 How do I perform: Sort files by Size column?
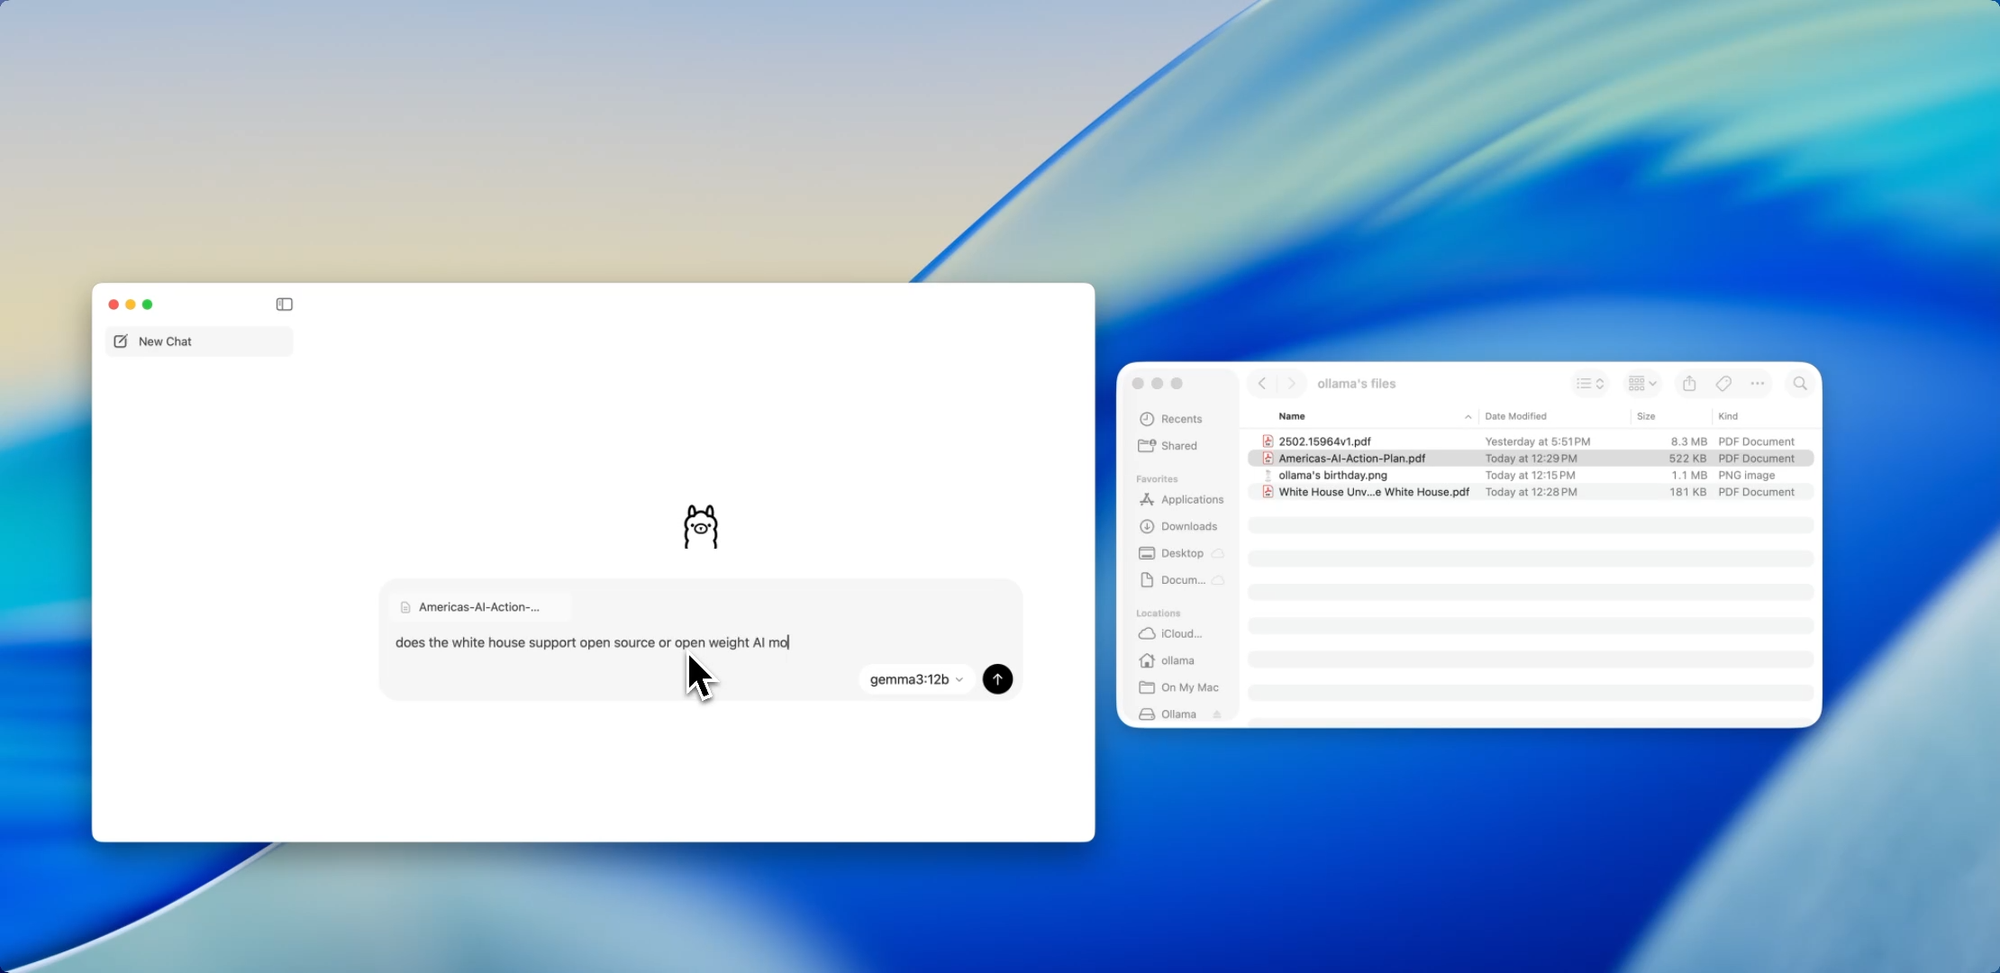1646,416
